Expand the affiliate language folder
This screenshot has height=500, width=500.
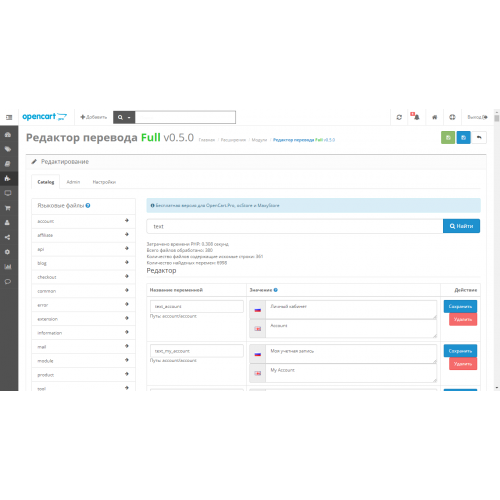click(x=83, y=235)
